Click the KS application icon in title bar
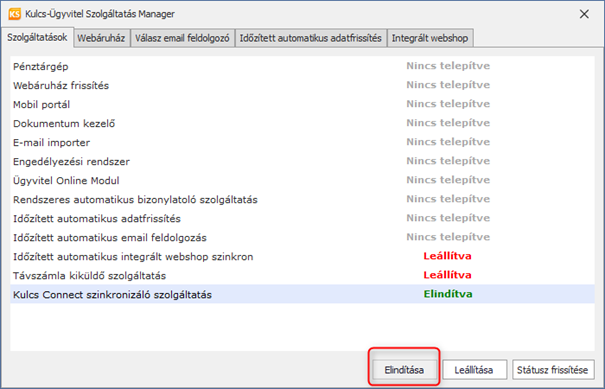Image resolution: width=605 pixels, height=389 pixels. tap(14, 14)
